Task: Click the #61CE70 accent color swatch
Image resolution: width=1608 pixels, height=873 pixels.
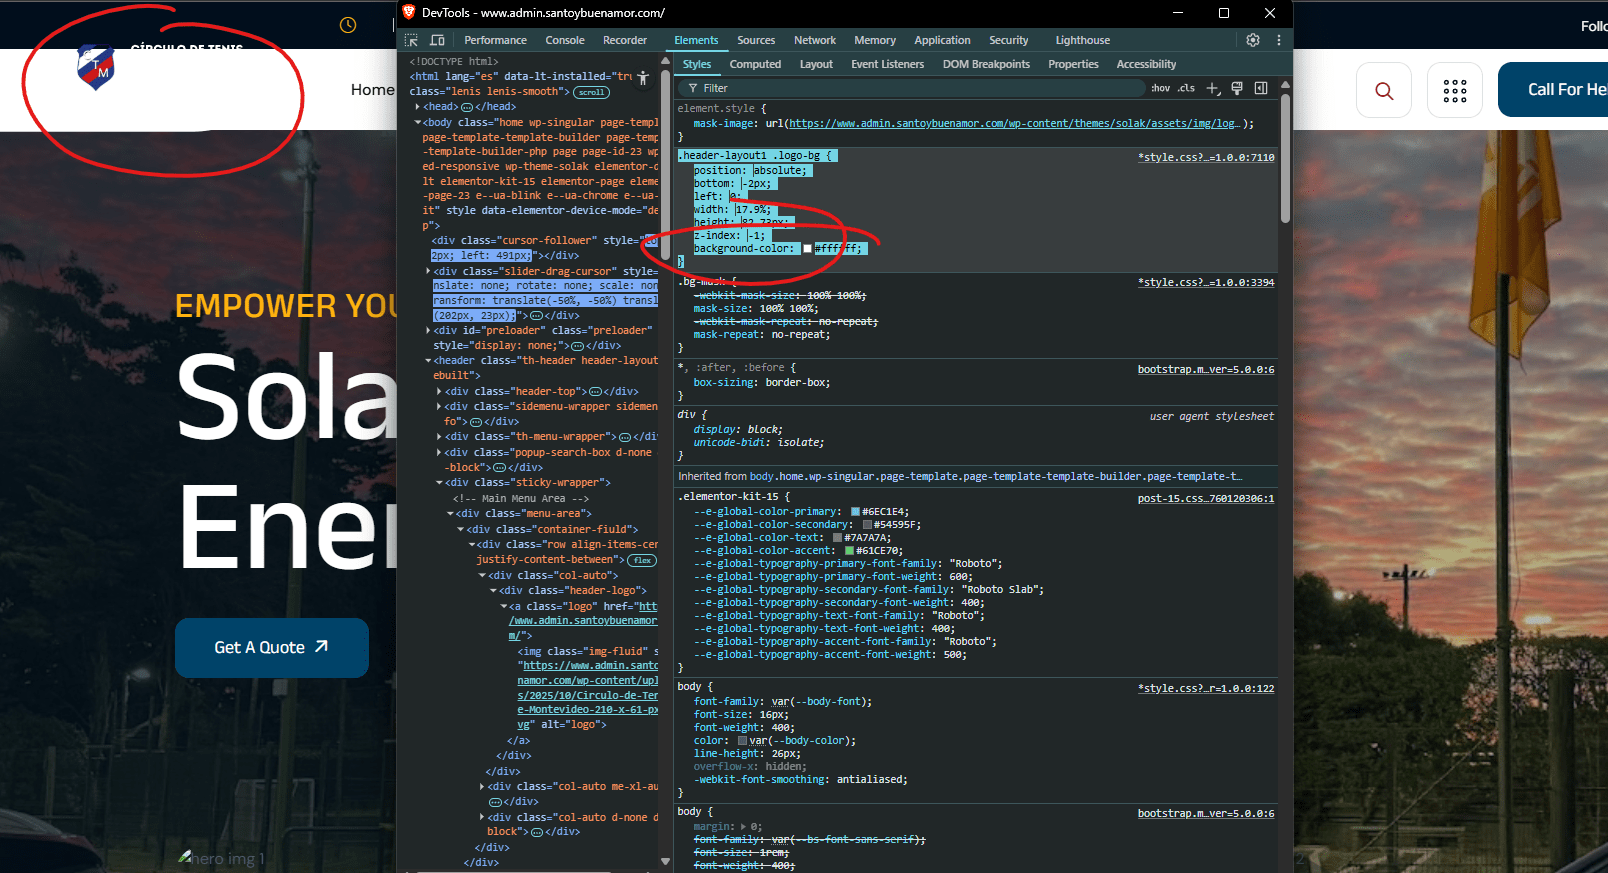Action: point(849,551)
